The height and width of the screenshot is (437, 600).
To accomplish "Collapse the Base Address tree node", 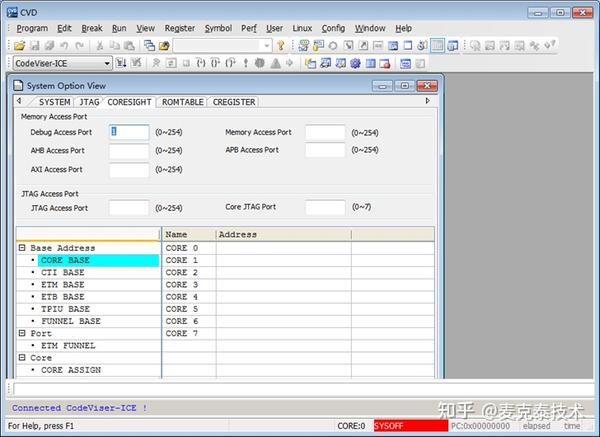I will tap(22, 248).
